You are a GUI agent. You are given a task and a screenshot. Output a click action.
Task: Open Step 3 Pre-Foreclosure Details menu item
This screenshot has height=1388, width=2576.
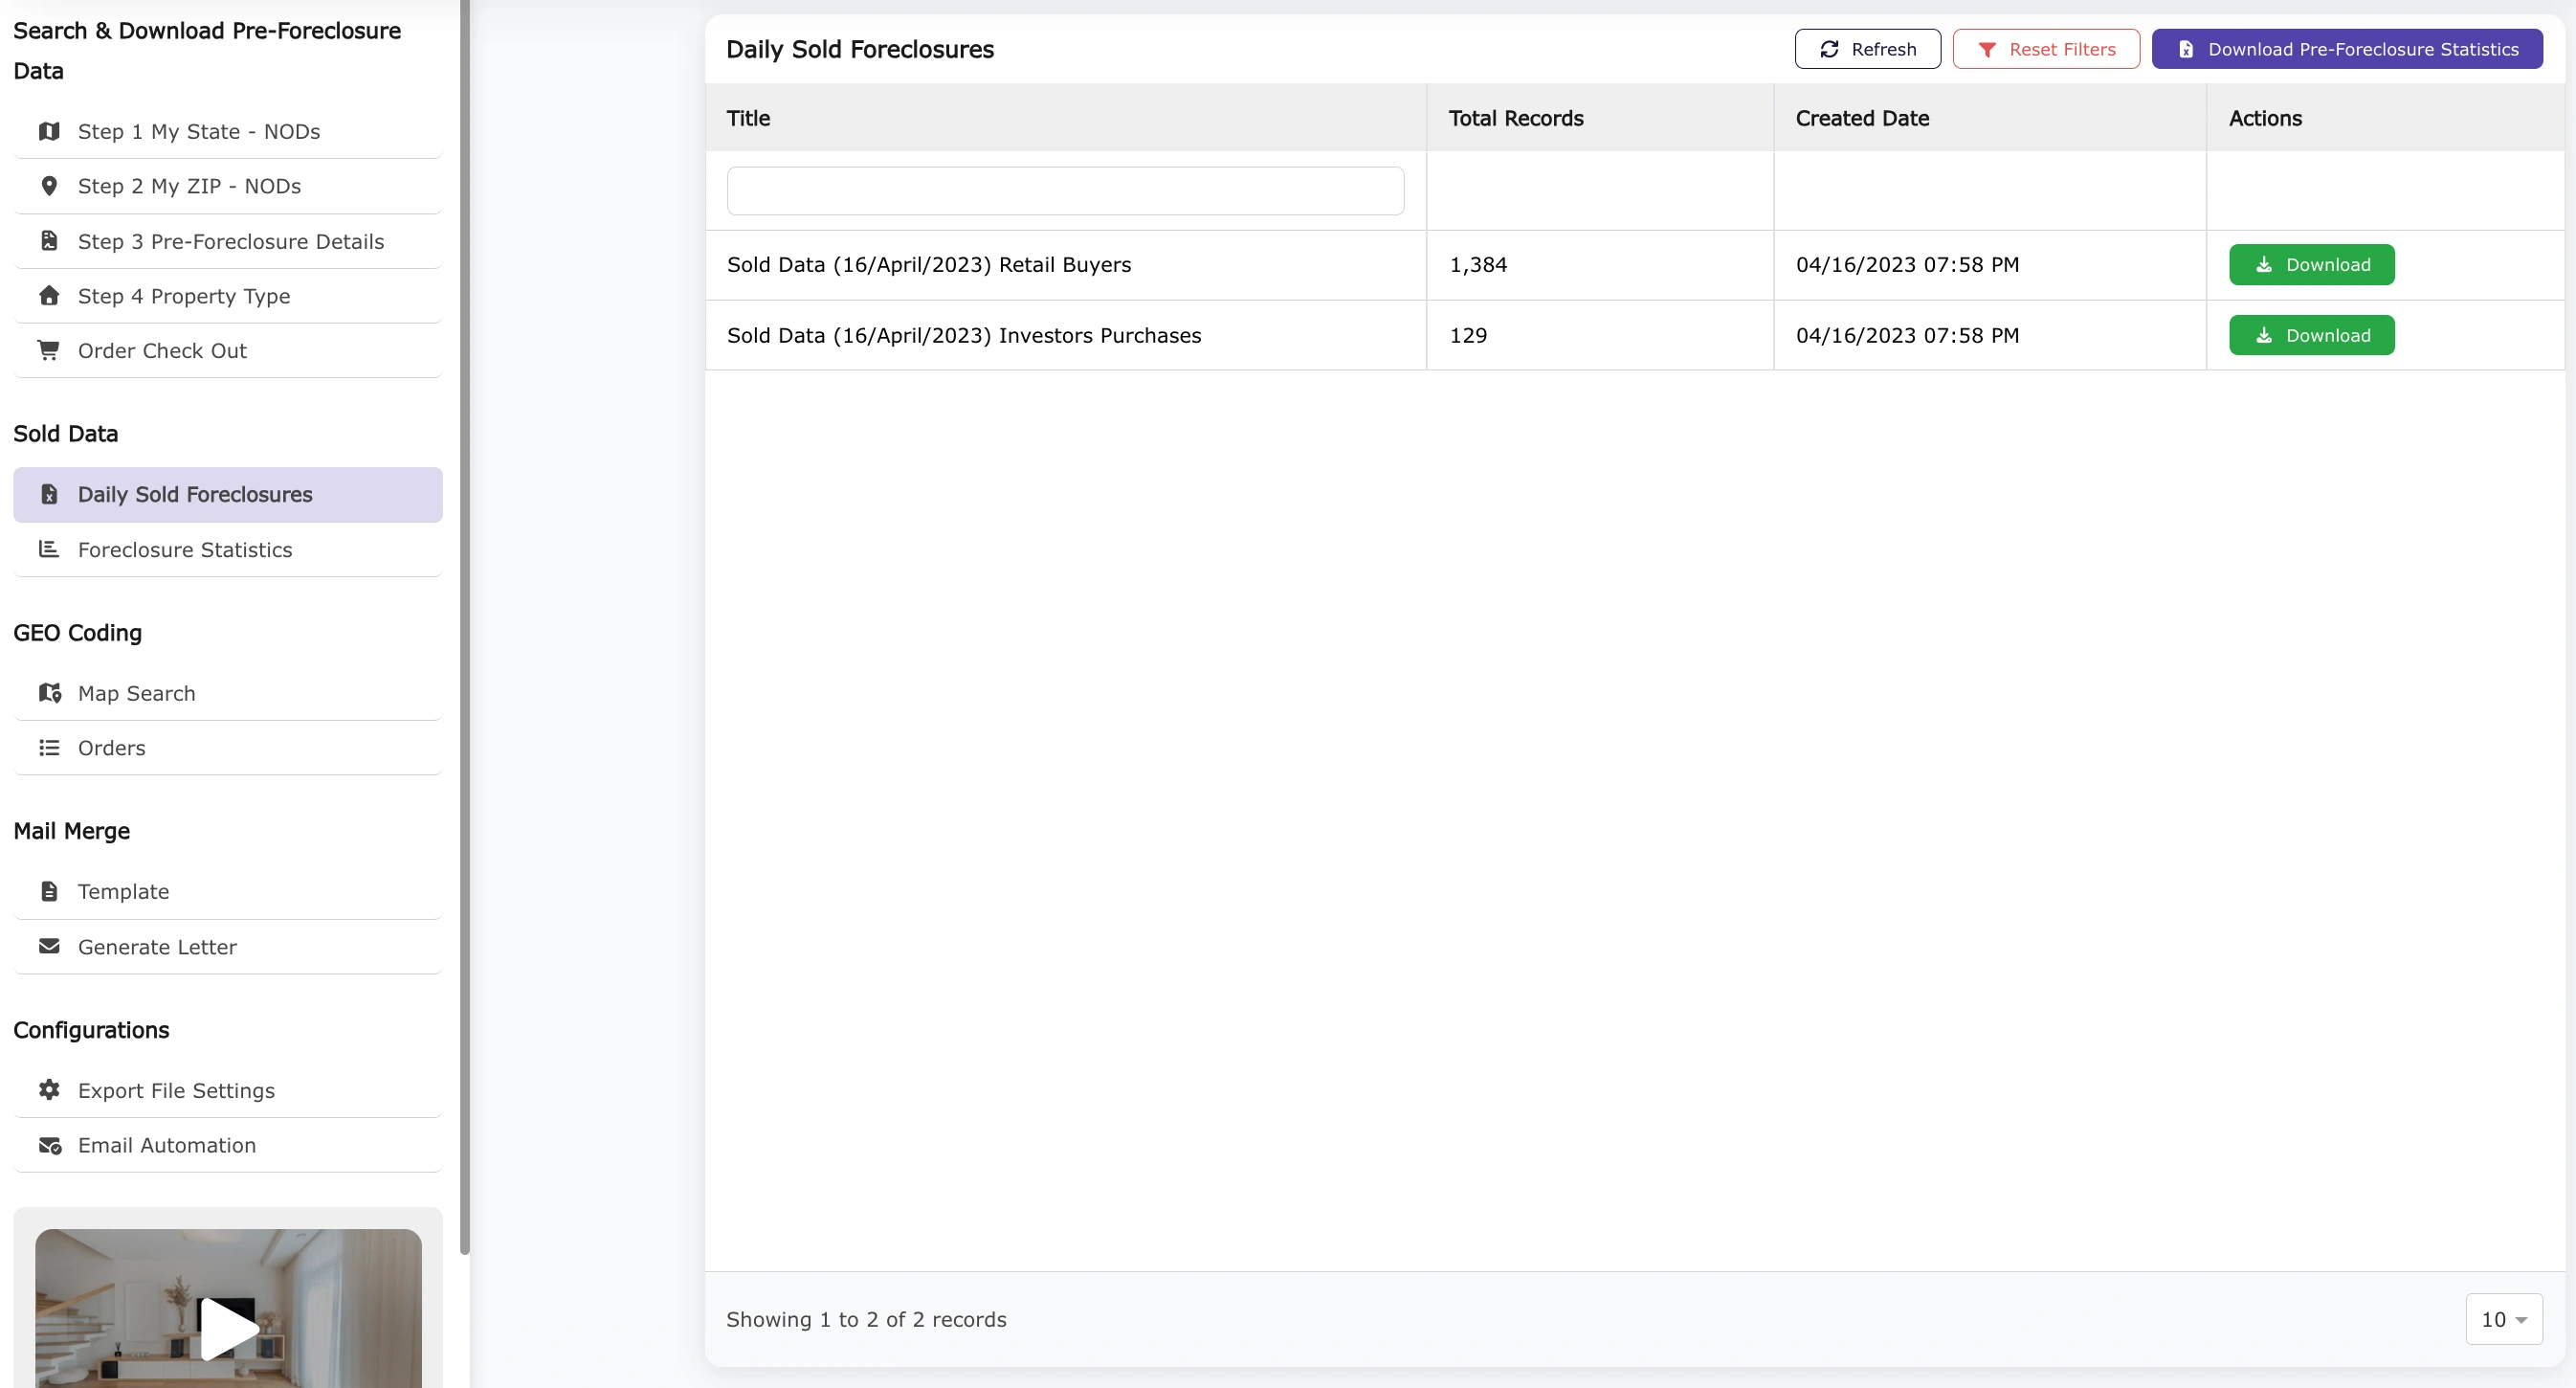tap(230, 241)
